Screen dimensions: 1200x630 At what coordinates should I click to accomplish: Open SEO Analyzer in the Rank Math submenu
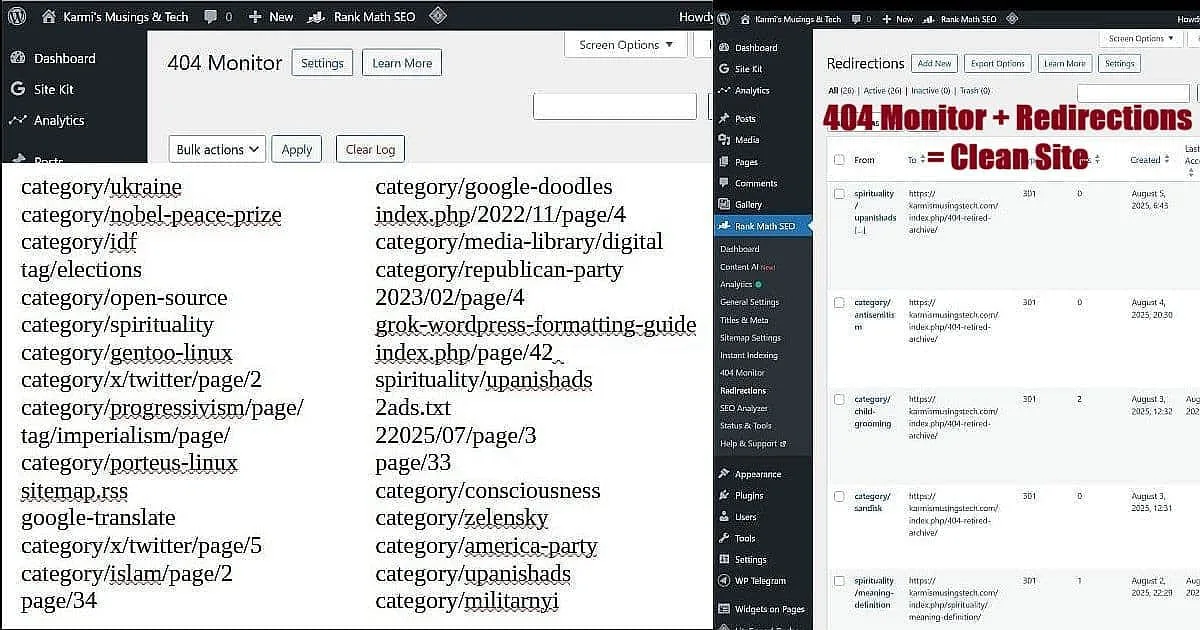[x=744, y=408]
